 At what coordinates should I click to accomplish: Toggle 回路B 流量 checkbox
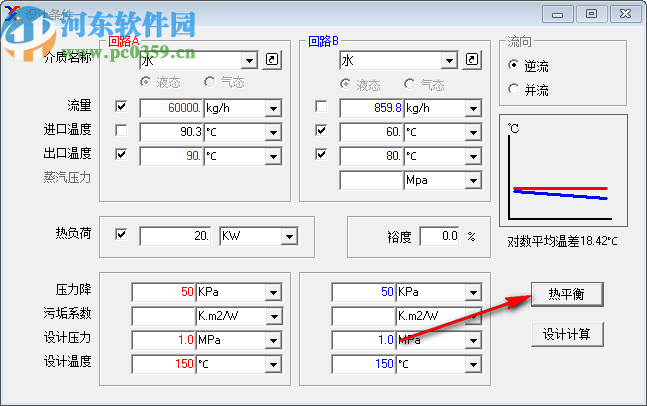[321, 106]
